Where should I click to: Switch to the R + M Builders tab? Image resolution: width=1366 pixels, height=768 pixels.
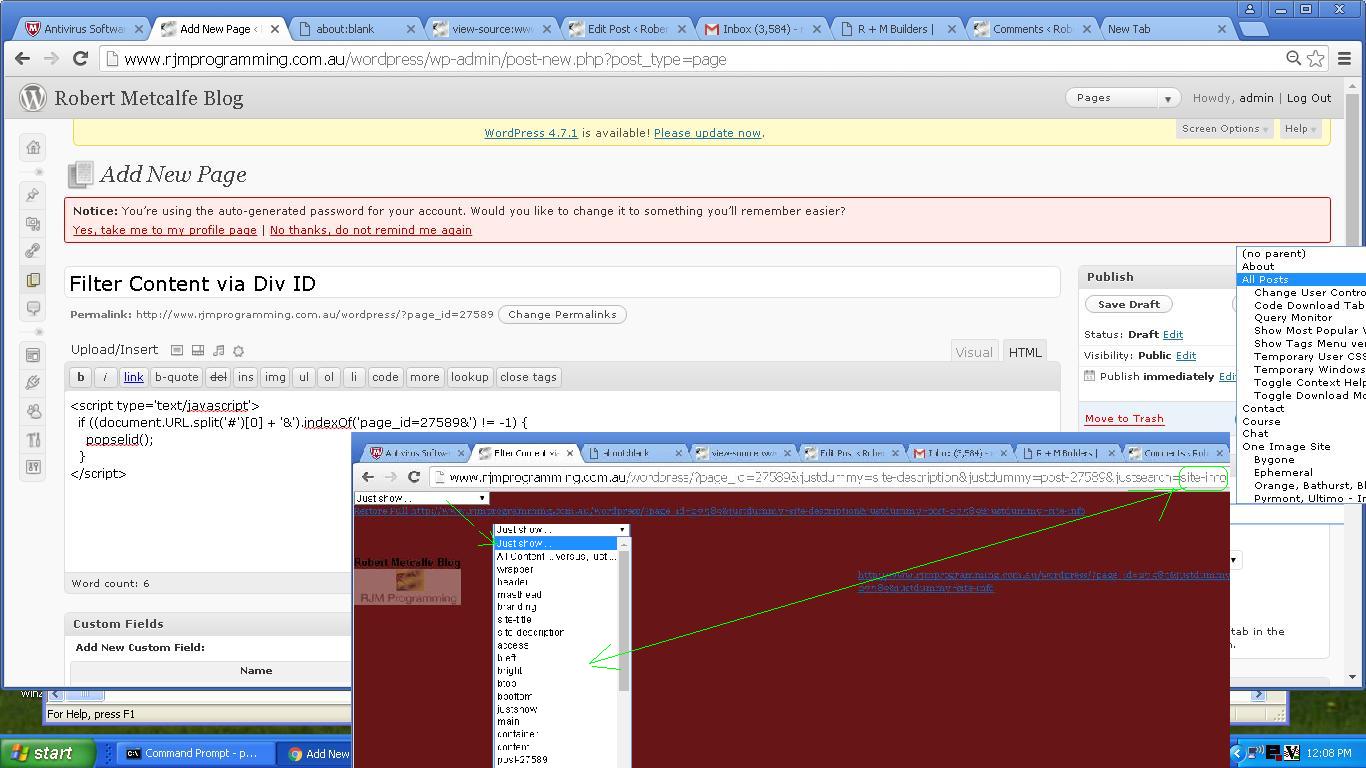pyautogui.click(x=896, y=29)
